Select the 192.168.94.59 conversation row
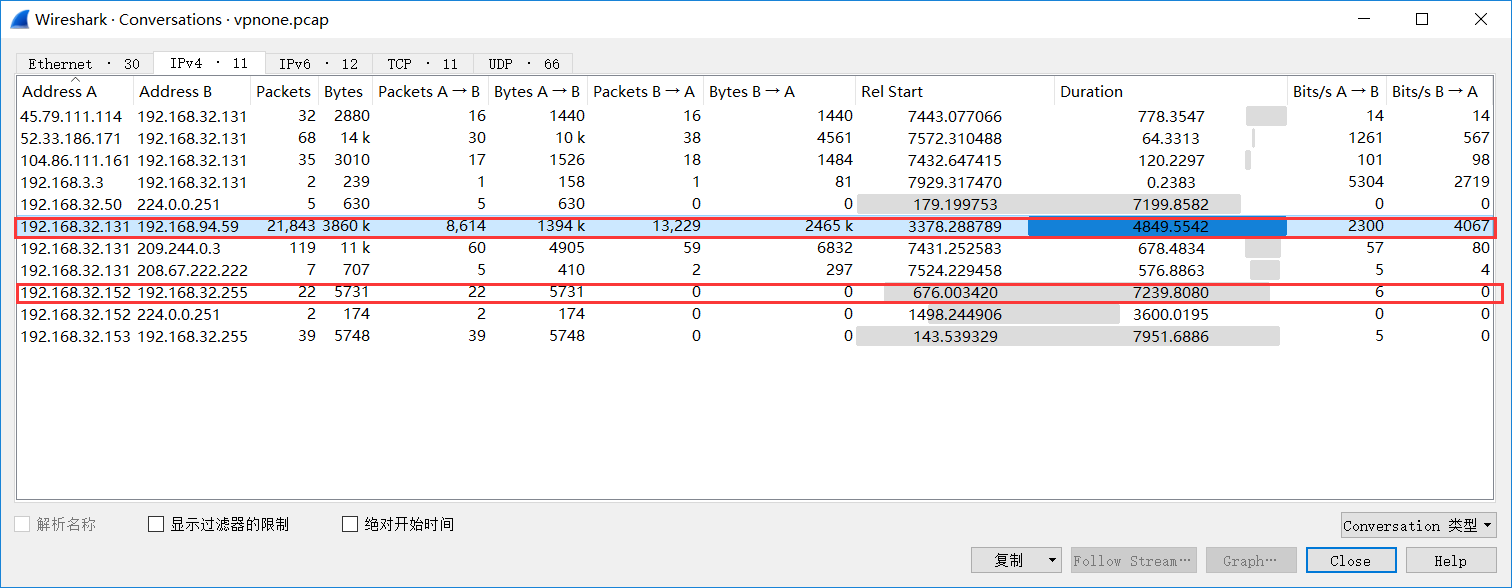The image size is (1512, 588). (188, 227)
